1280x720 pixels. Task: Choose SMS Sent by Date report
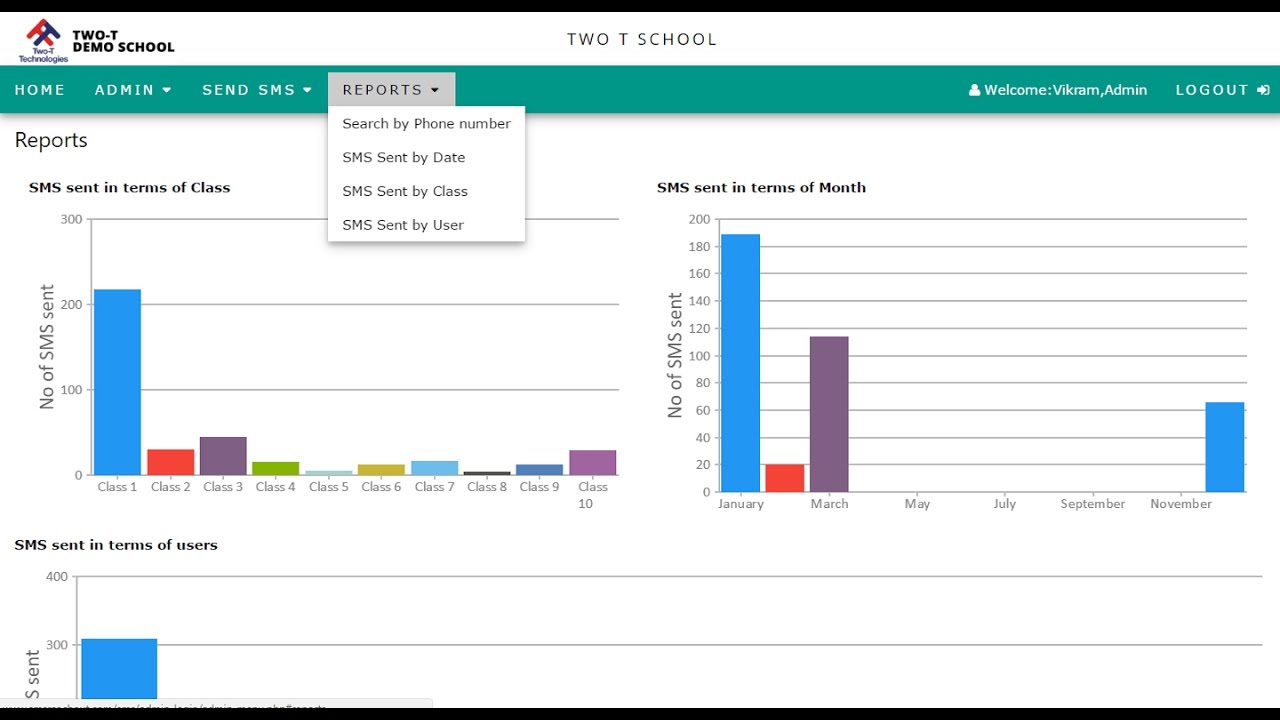(426, 158)
